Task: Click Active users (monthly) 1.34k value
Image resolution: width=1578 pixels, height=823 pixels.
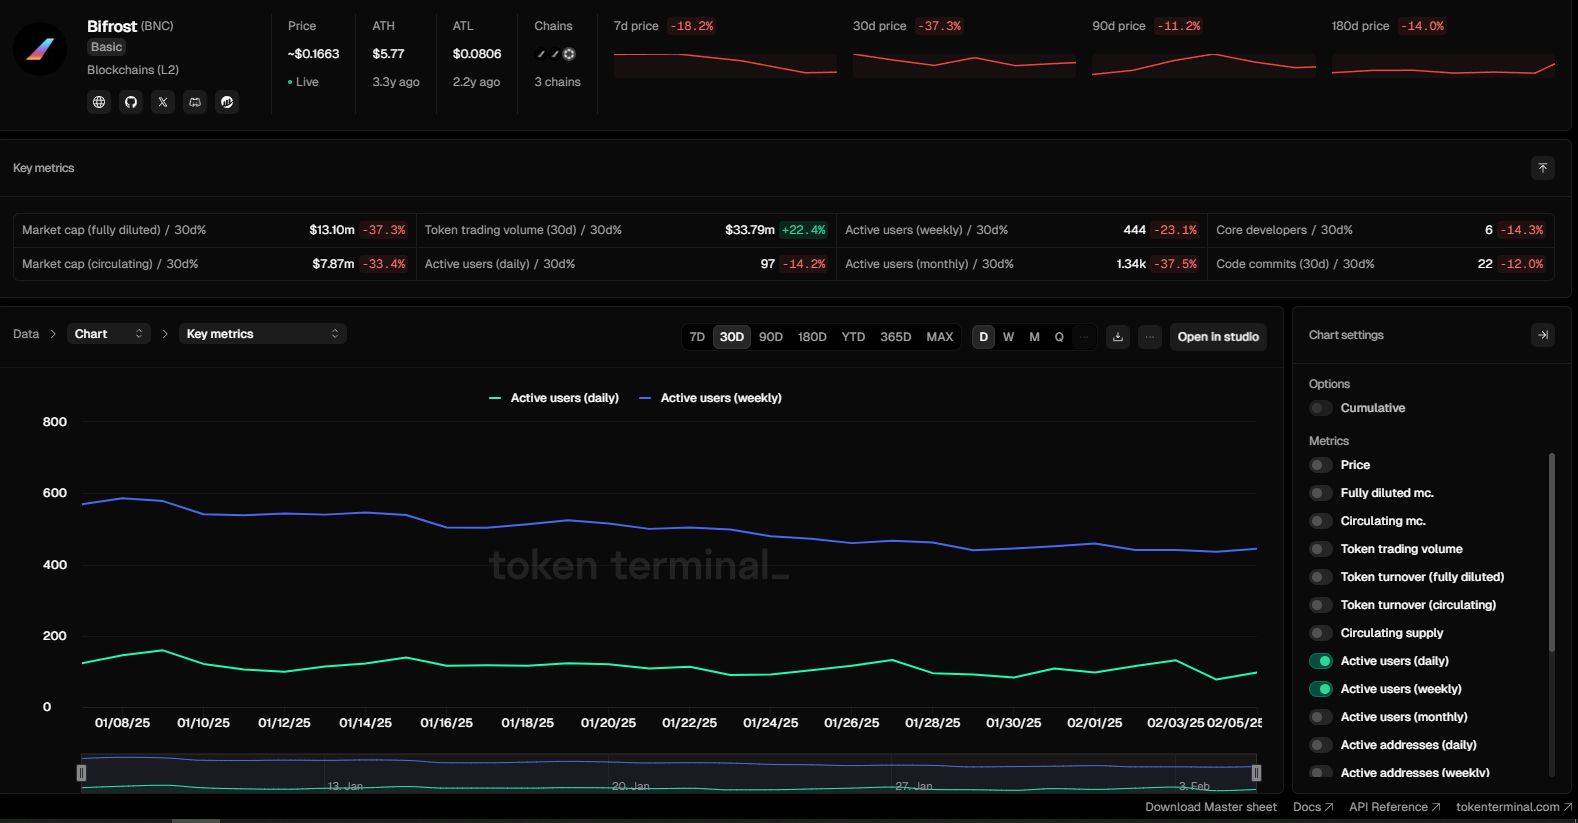Action: pos(1131,264)
